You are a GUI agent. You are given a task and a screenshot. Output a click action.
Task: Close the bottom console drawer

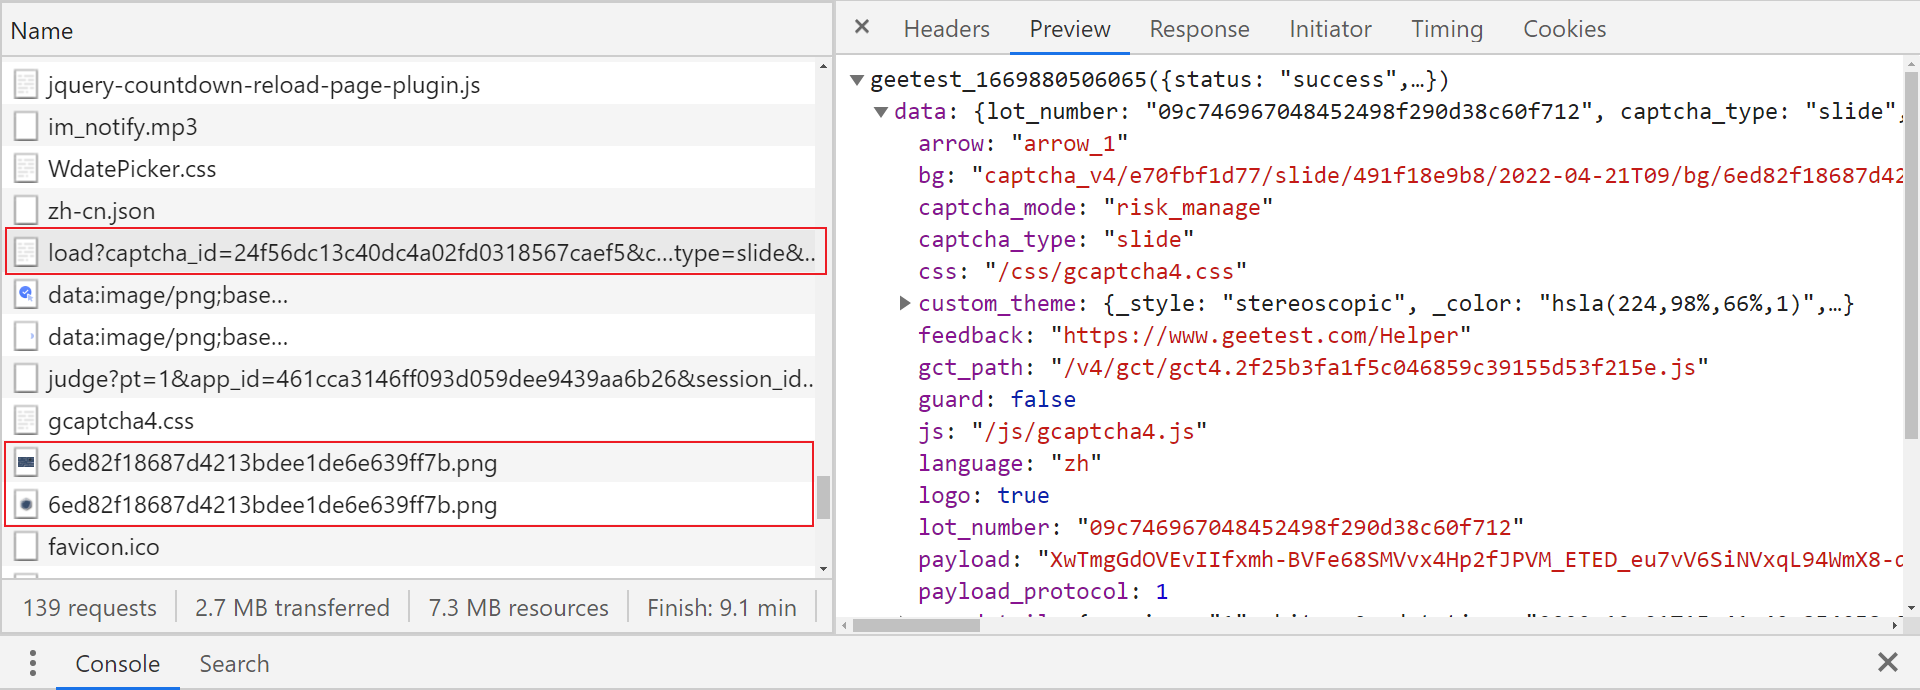(1887, 662)
